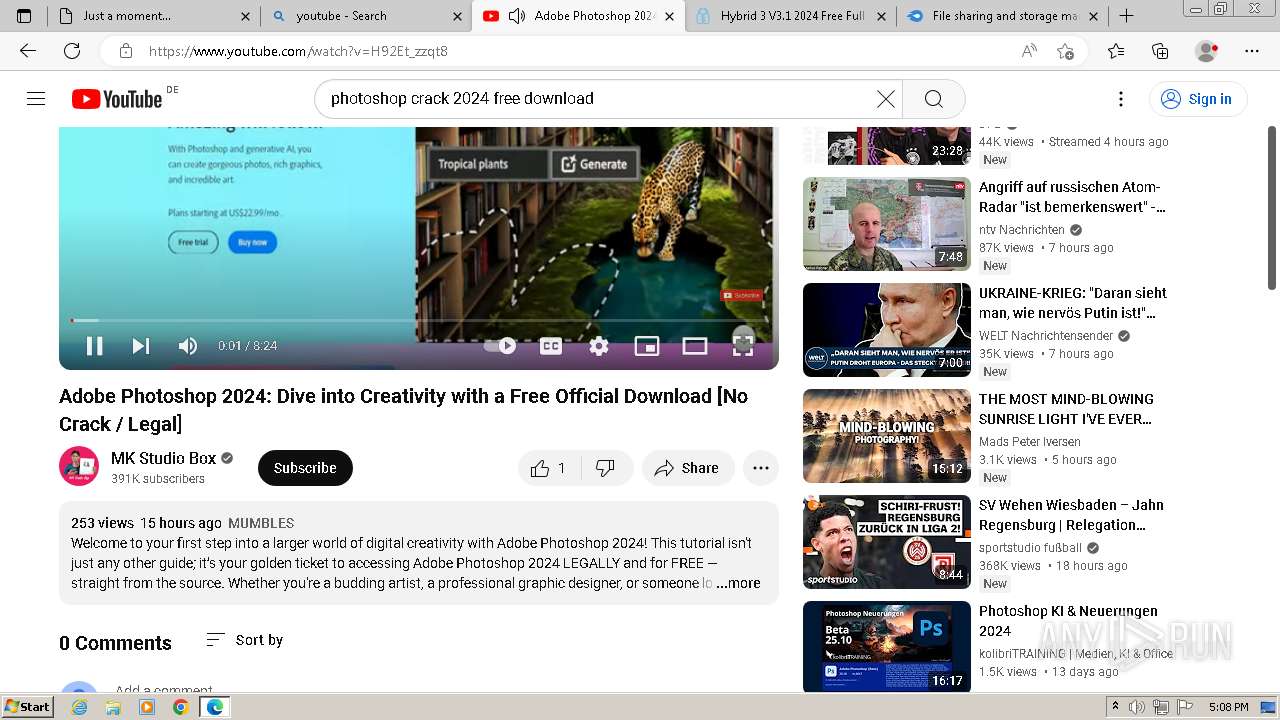Skip to the next video
1280x720 pixels.
[x=141, y=346]
